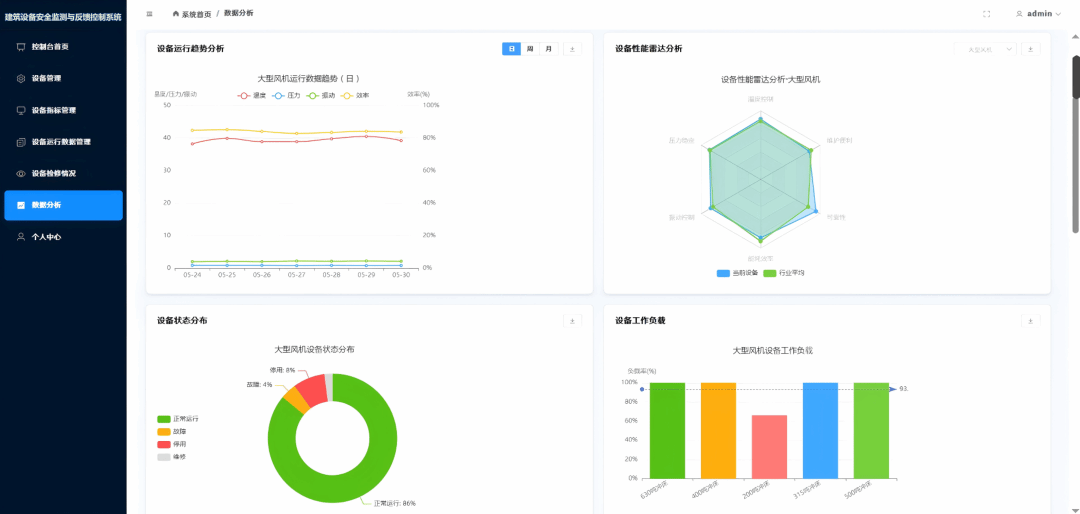Go to 设备运行数据管理 menu item
The image size is (1080, 514).
(x=61, y=142)
